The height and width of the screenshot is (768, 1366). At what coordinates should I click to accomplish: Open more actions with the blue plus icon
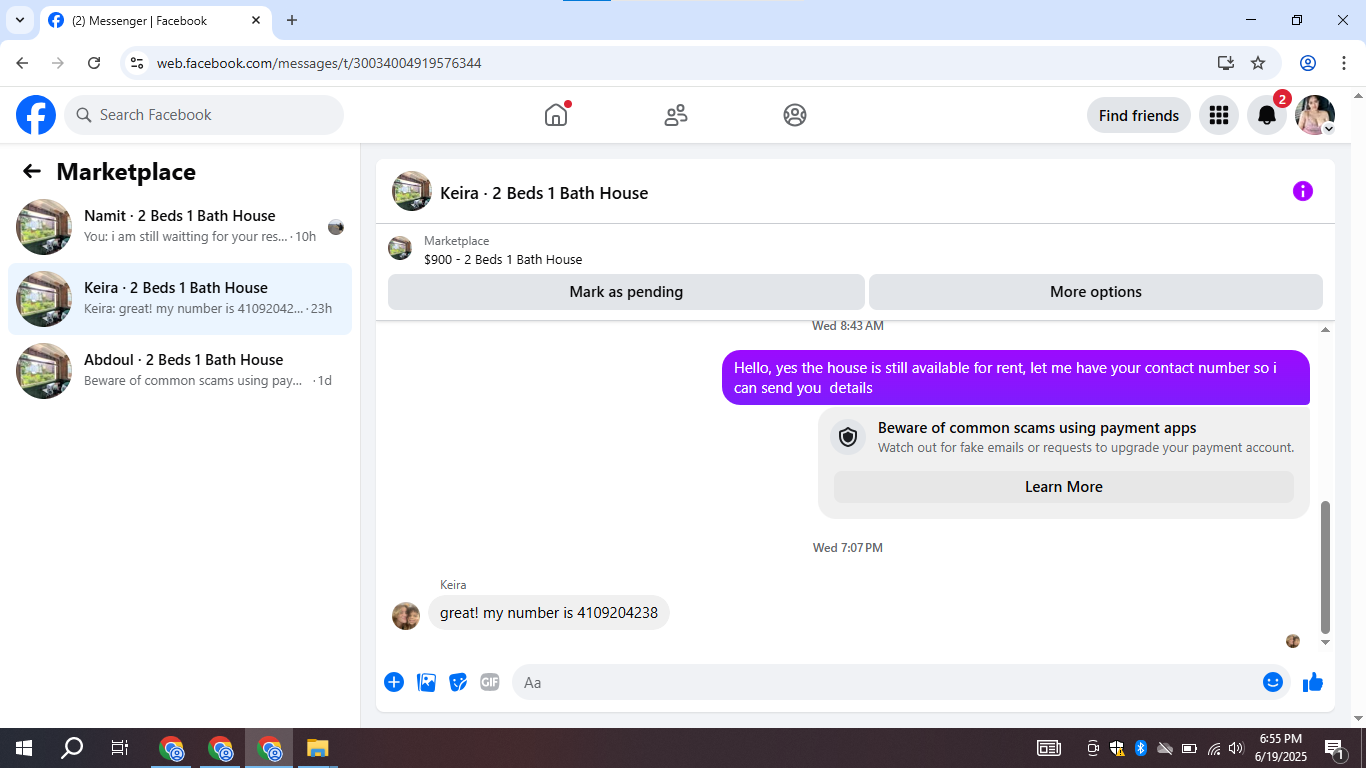coord(394,682)
